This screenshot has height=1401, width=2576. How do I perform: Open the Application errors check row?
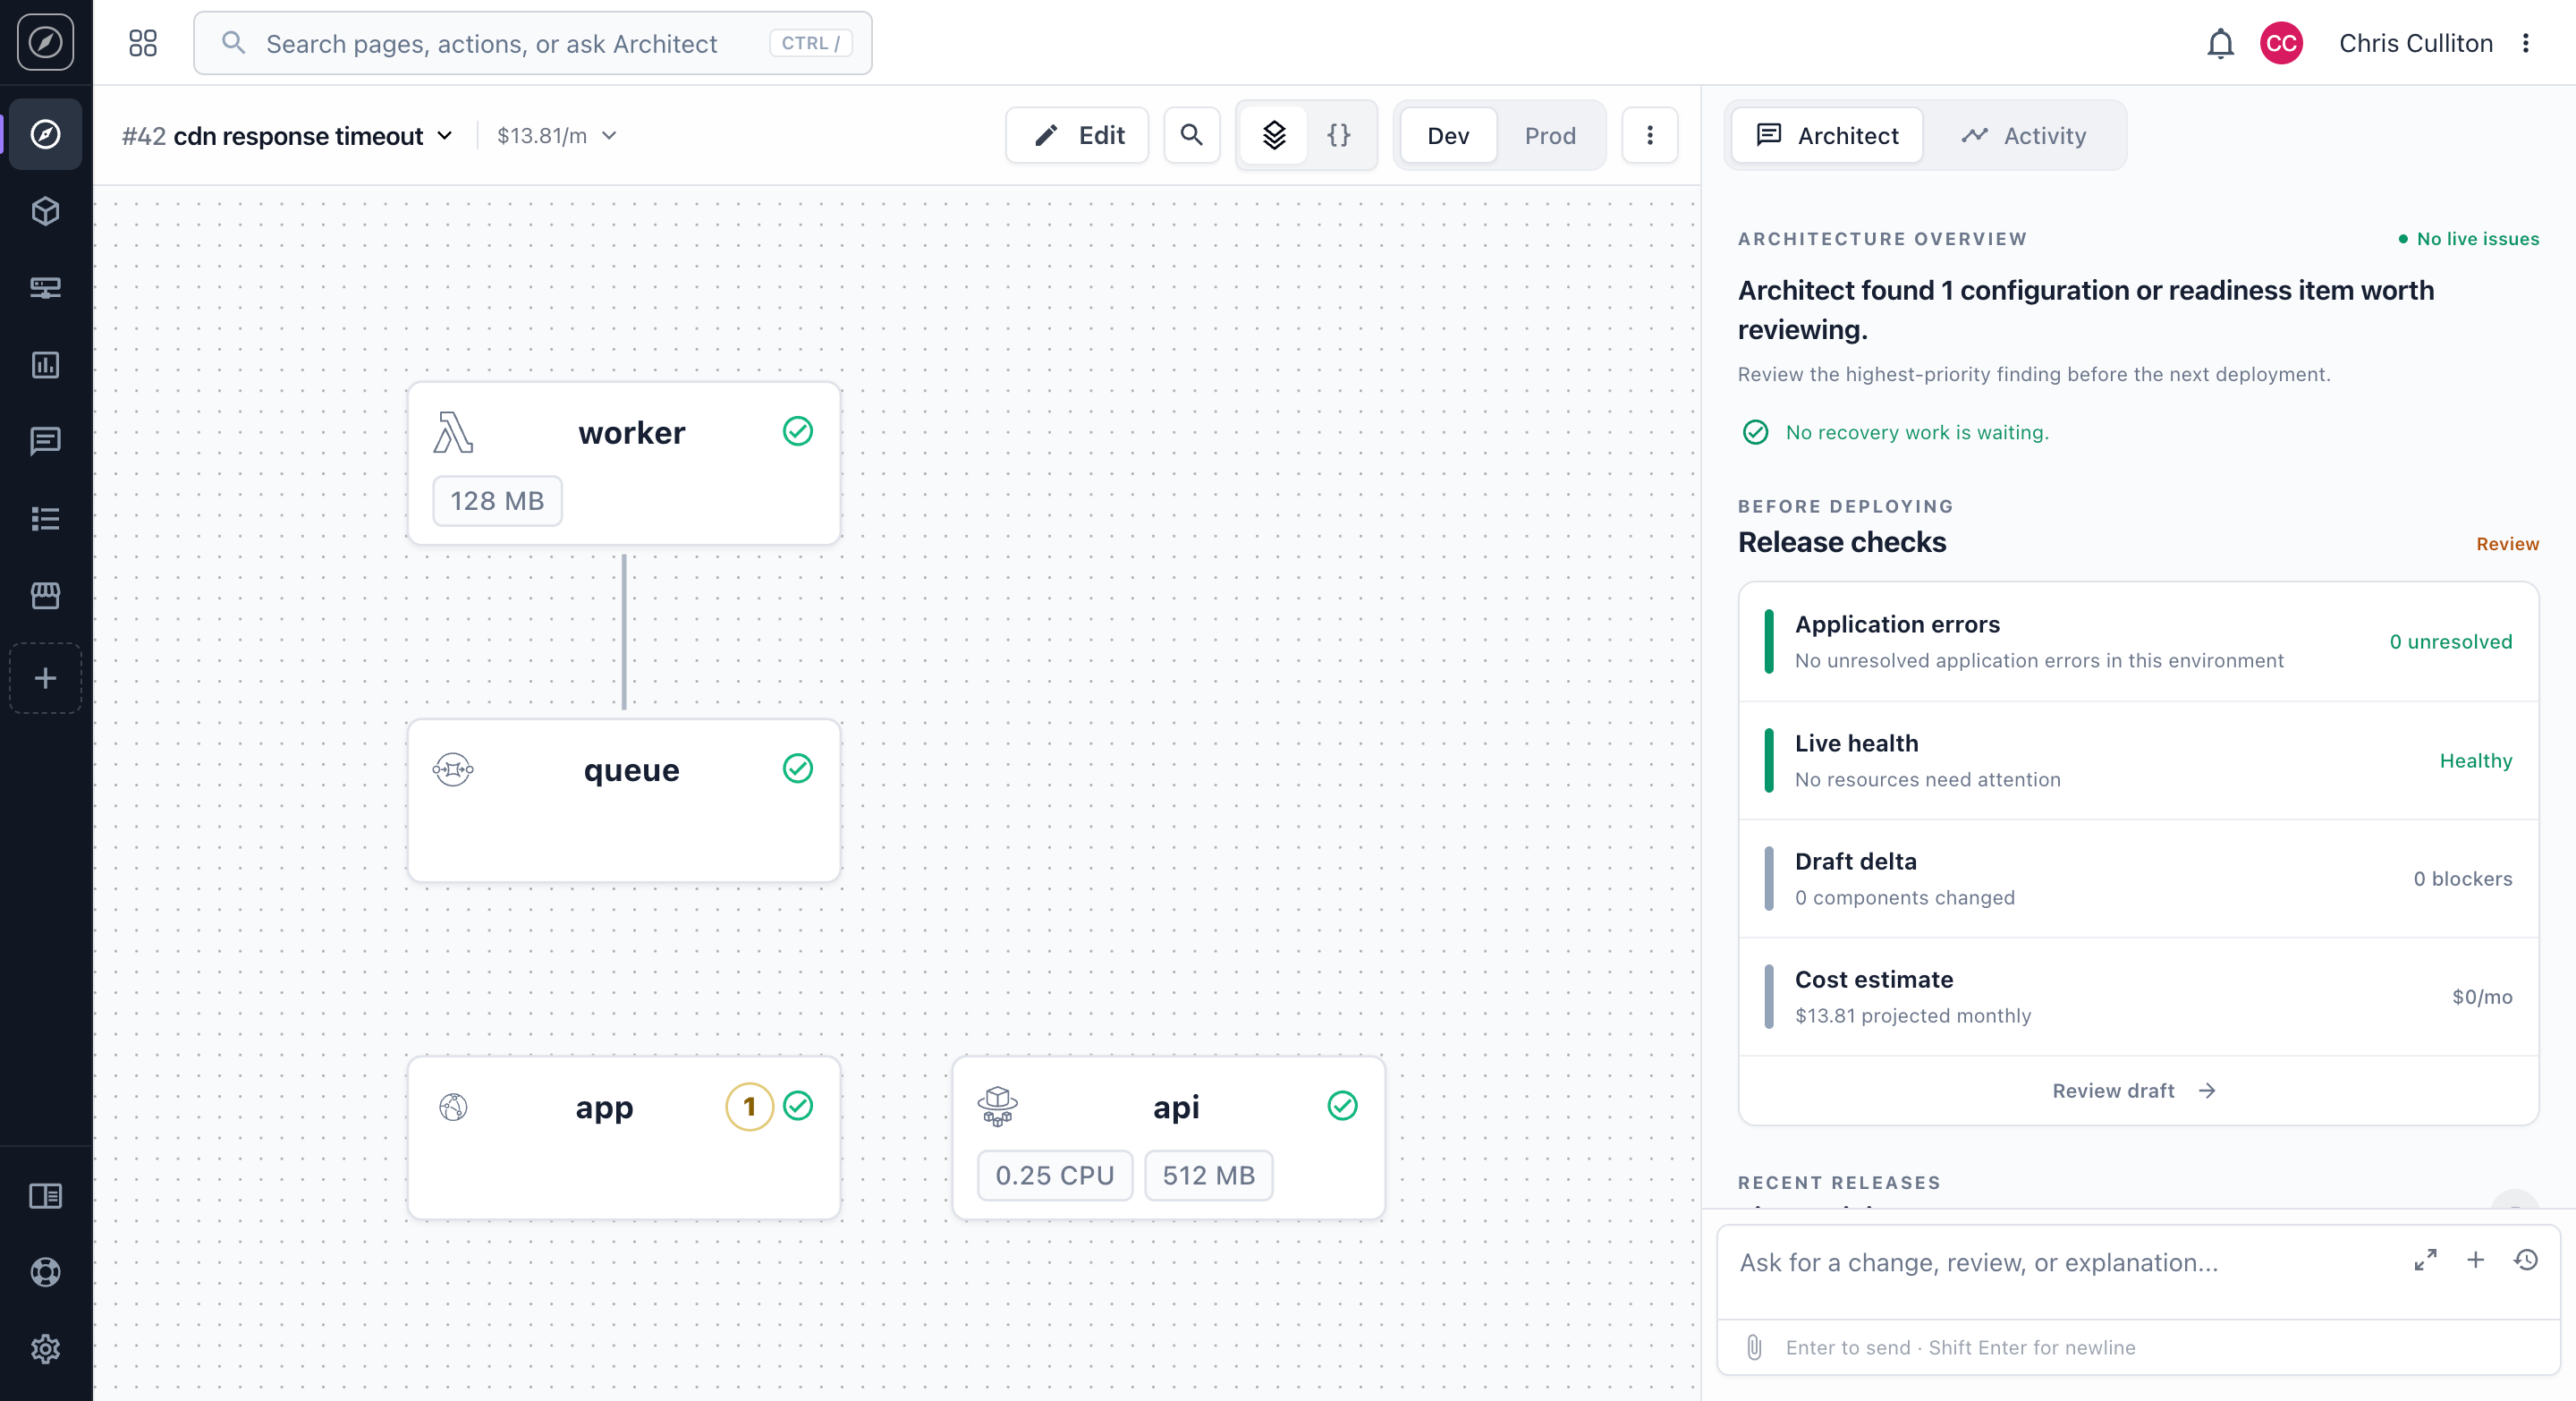[x=2138, y=642]
